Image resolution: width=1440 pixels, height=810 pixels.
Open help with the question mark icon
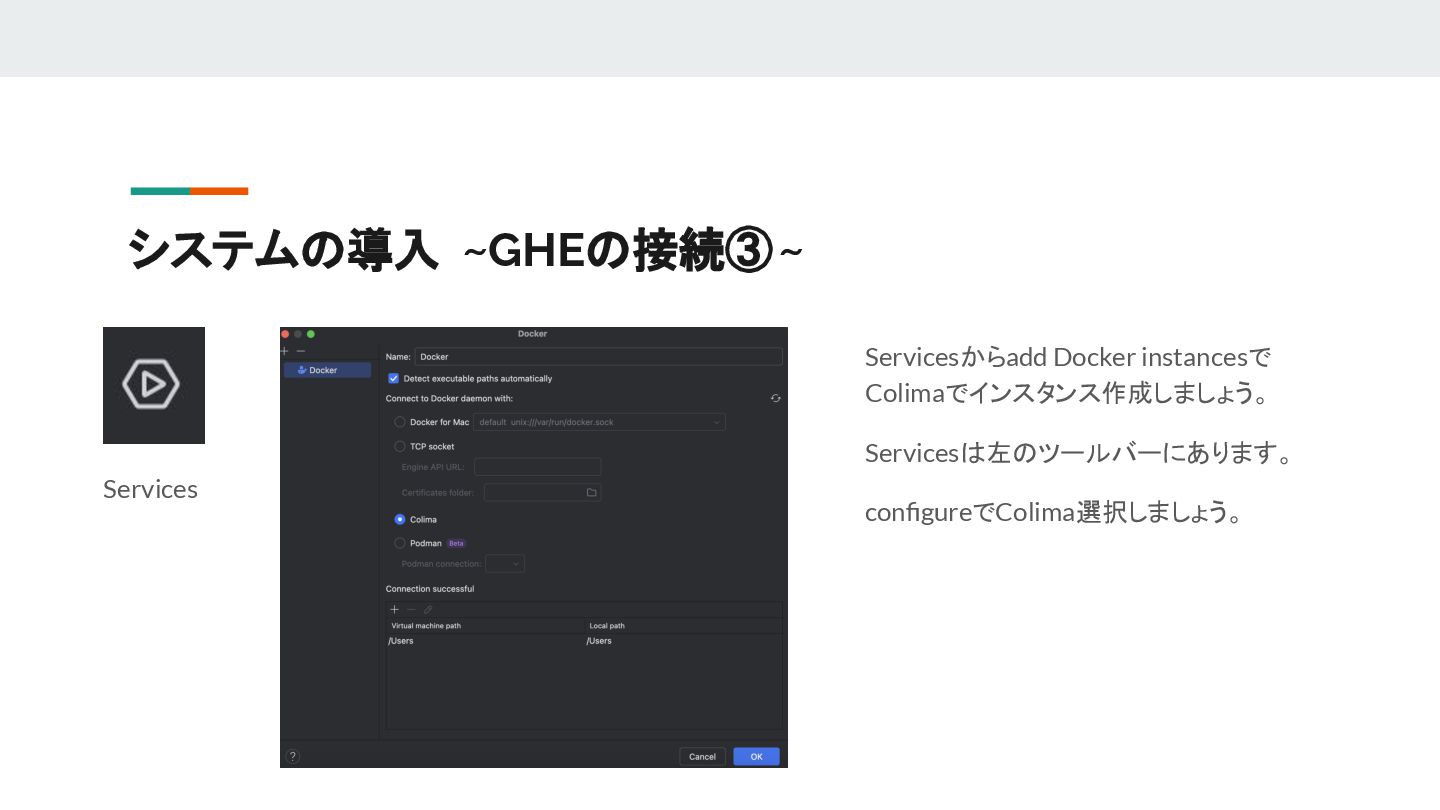tap(293, 756)
